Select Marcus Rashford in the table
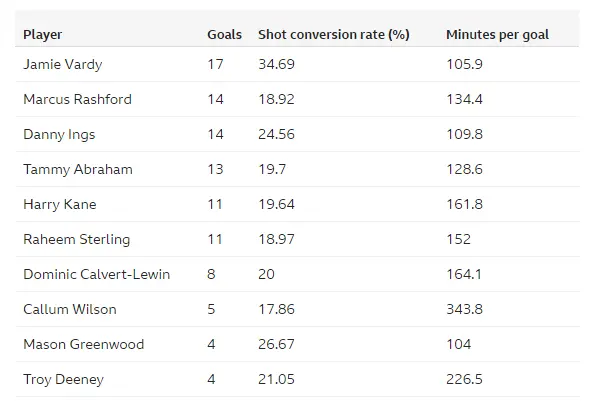This screenshot has height=409, width=615. (77, 99)
